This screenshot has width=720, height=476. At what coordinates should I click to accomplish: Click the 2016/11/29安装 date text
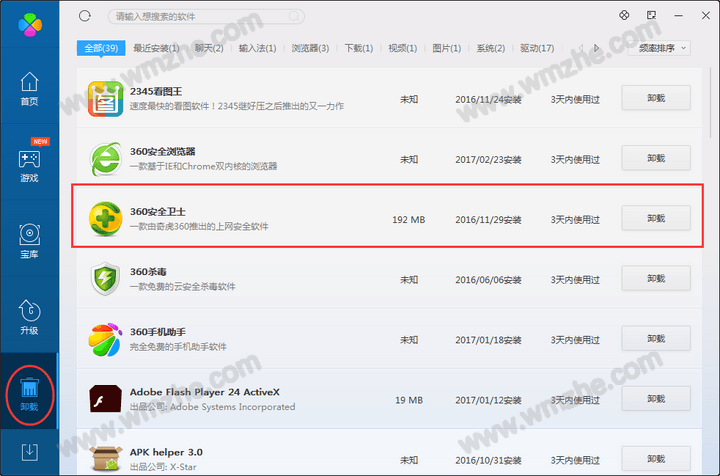point(488,220)
